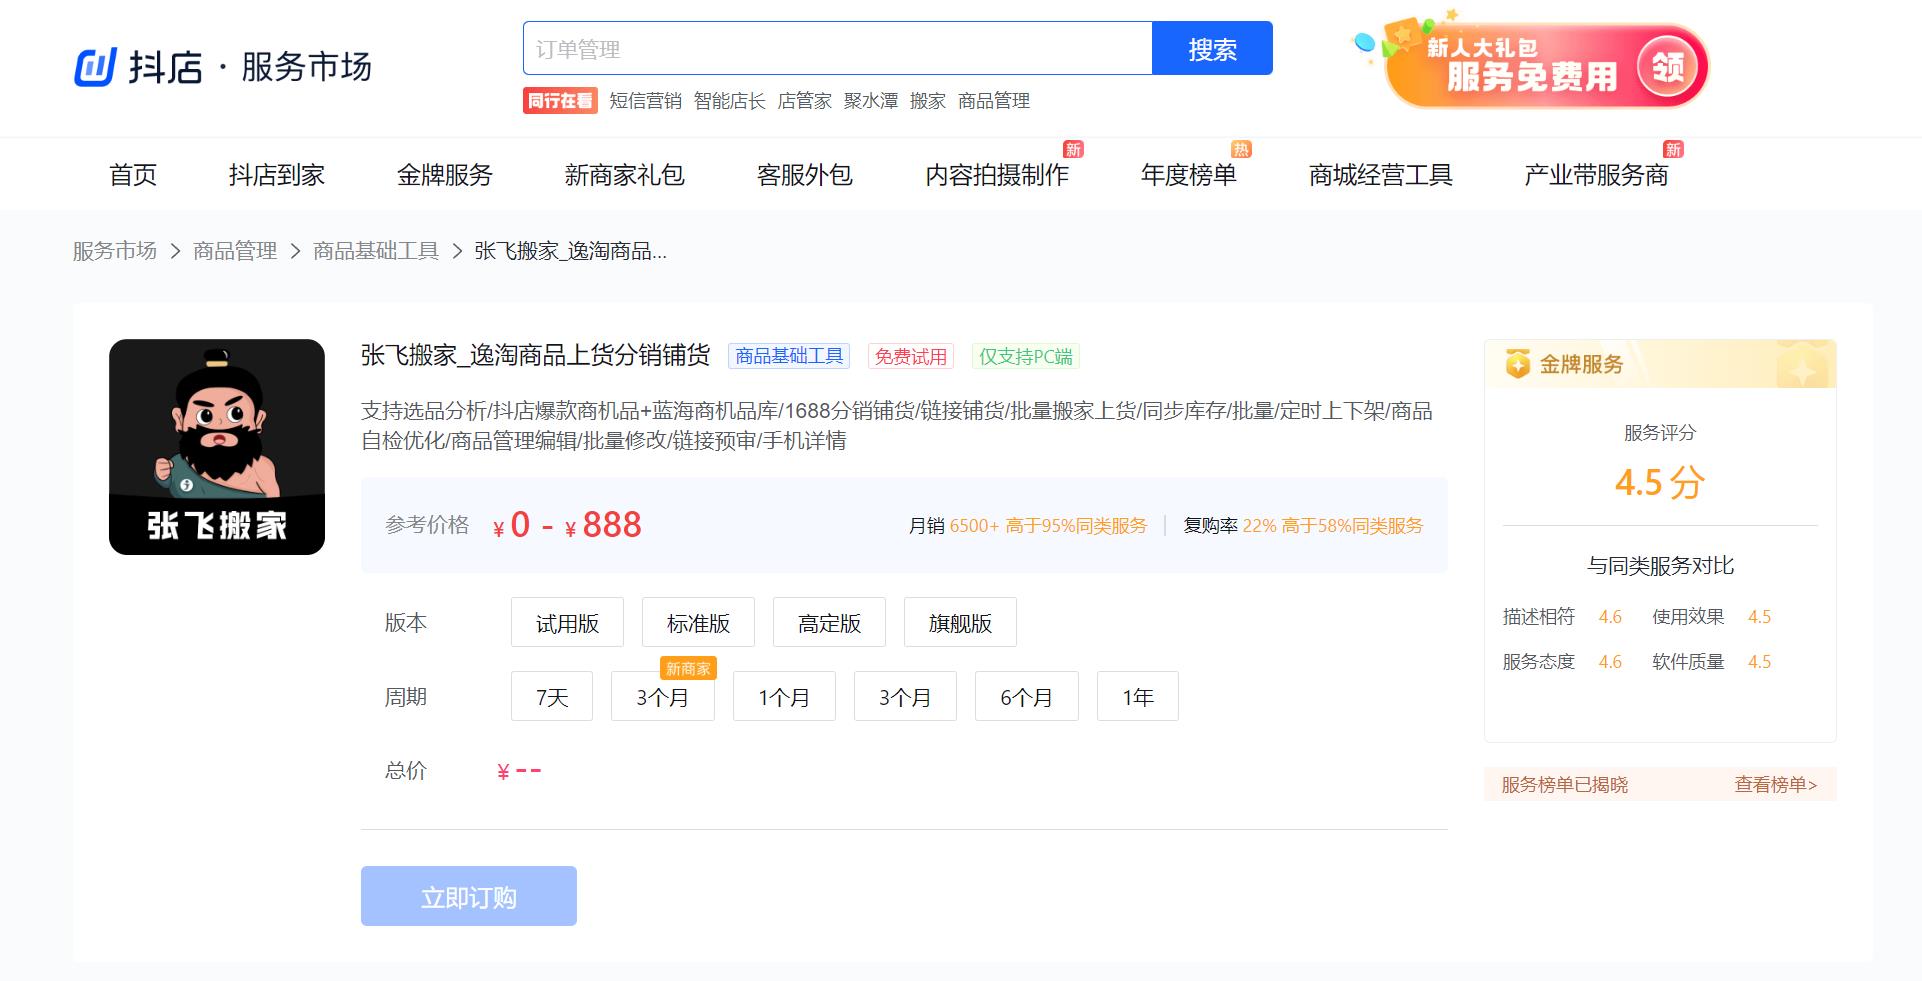1922x981 pixels.
Task: Click the 抖店 logo icon
Action: pyautogui.click(x=95, y=65)
